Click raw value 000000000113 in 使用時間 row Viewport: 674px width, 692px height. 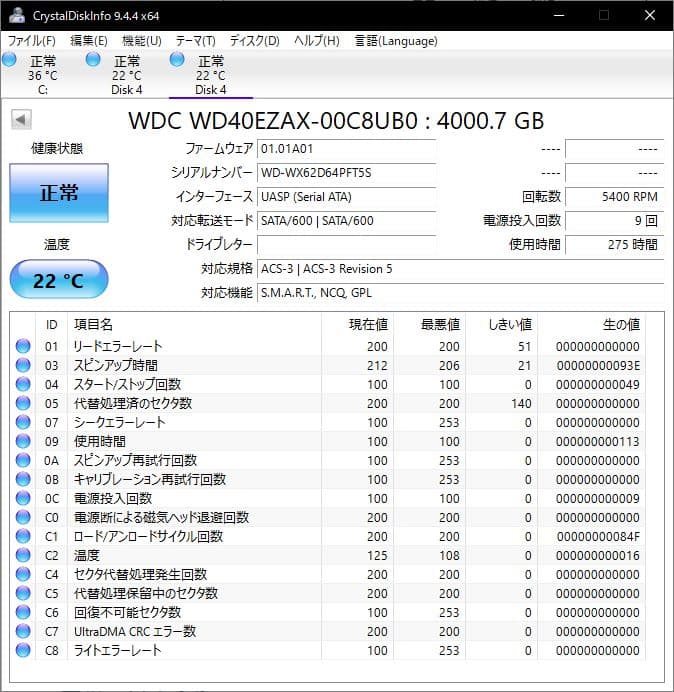pos(598,441)
